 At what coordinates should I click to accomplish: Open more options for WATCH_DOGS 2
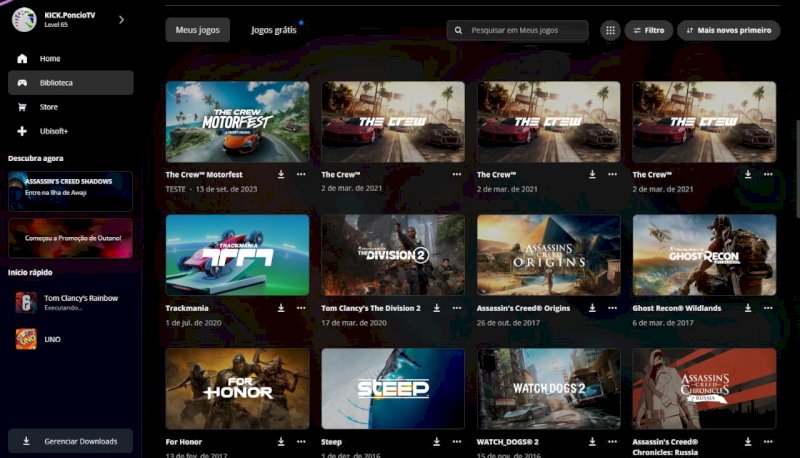pyautogui.click(x=612, y=442)
